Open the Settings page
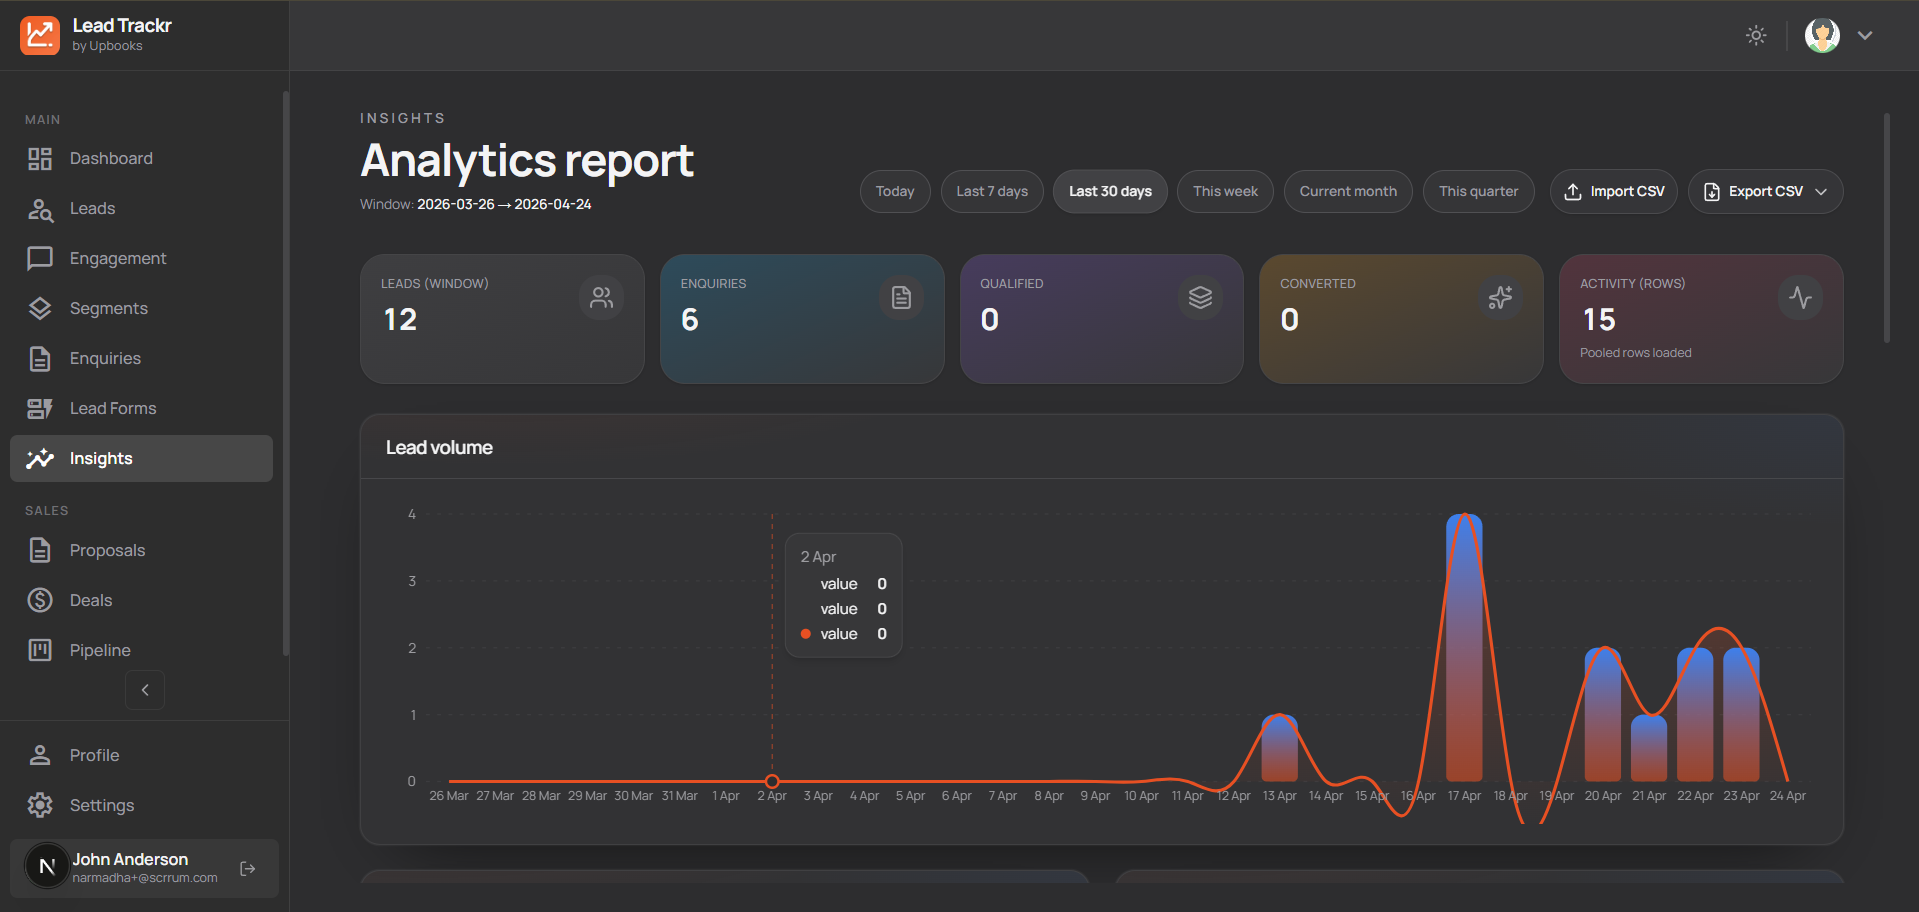This screenshot has width=1919, height=912. pos(102,805)
